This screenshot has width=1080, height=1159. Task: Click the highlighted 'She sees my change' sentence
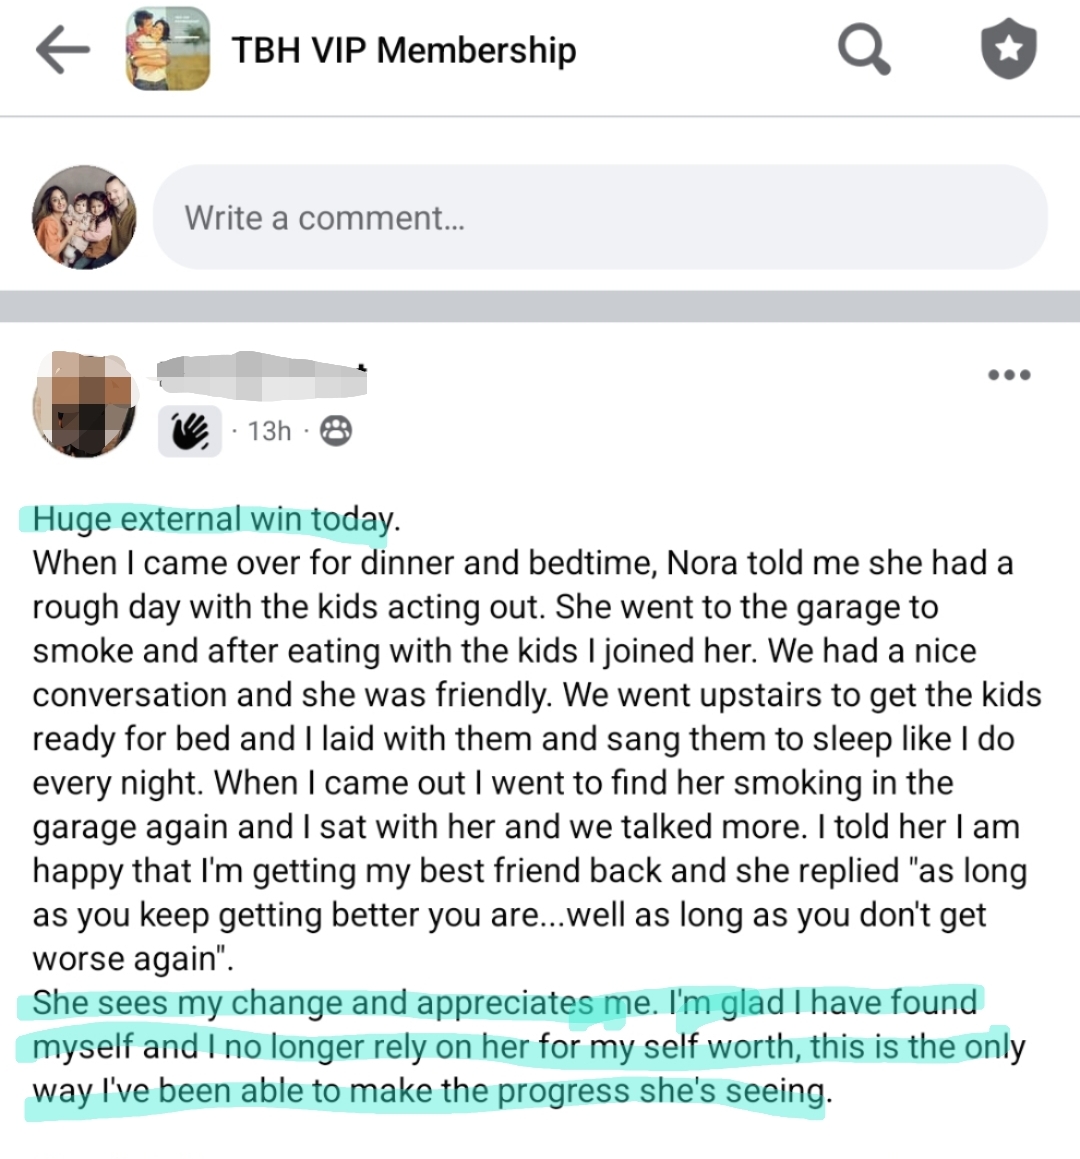coord(340,1002)
